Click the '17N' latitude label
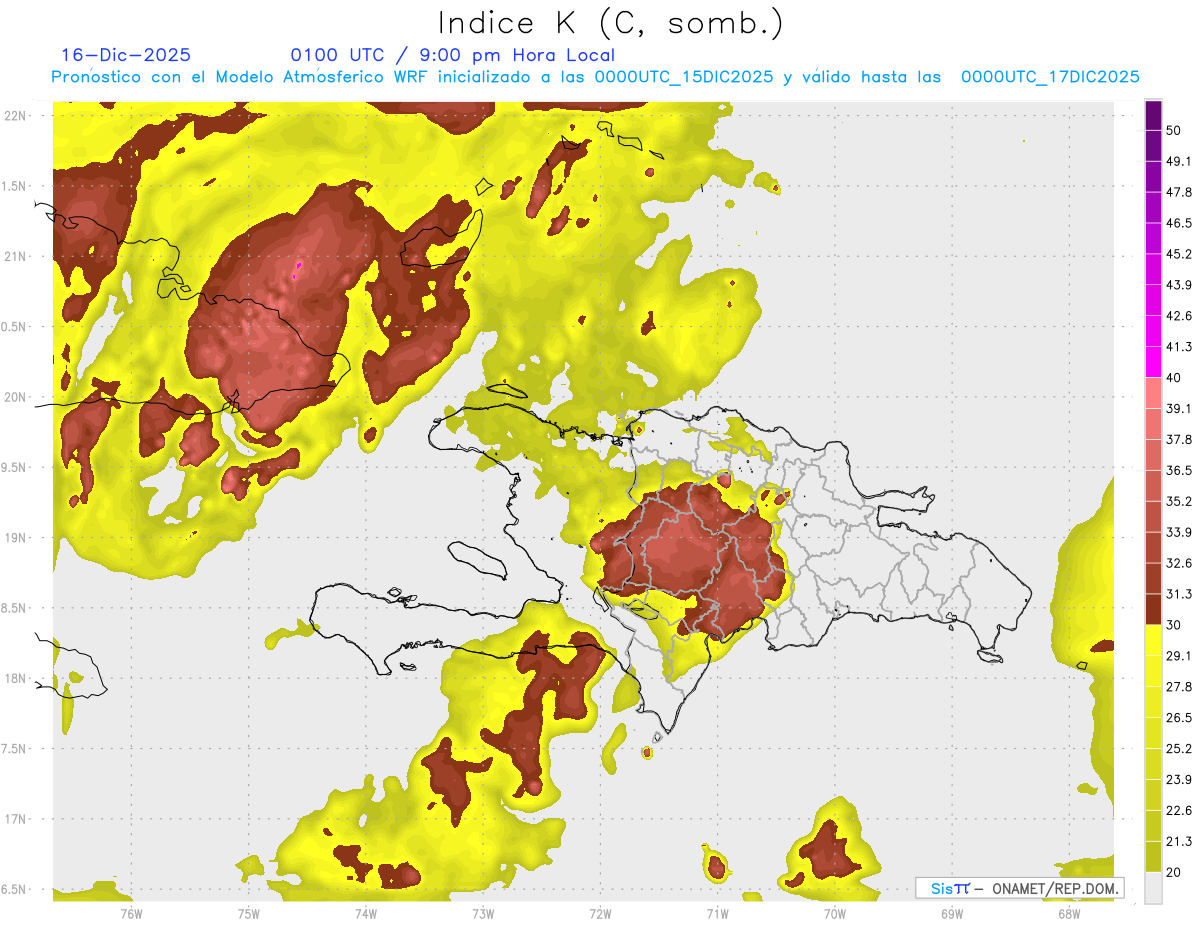 (x=16, y=819)
